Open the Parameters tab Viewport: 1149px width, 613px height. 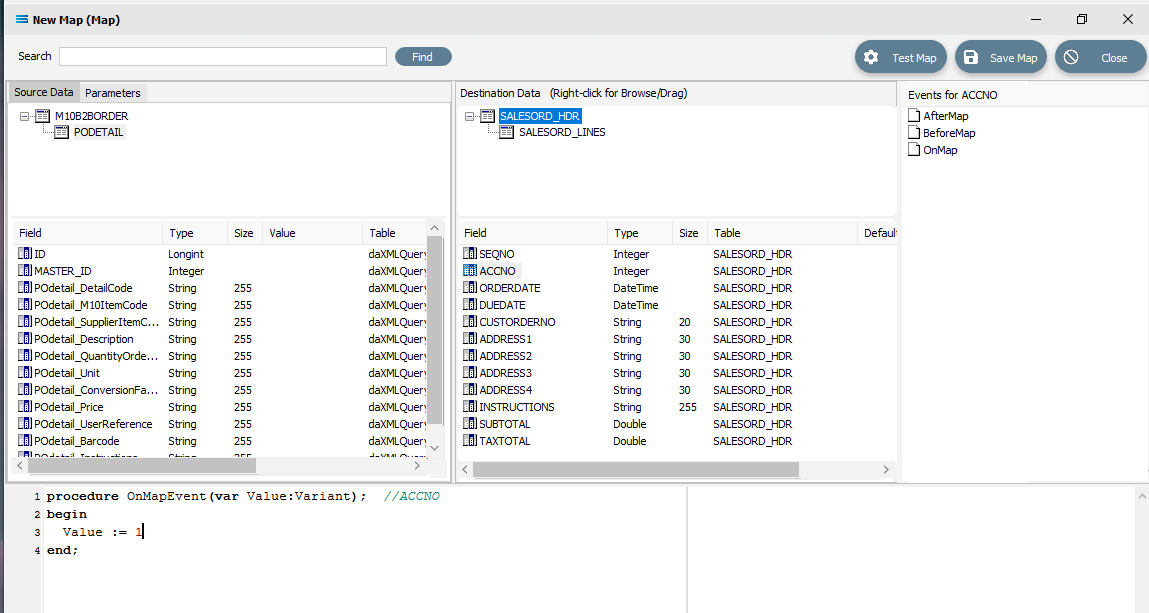point(113,93)
